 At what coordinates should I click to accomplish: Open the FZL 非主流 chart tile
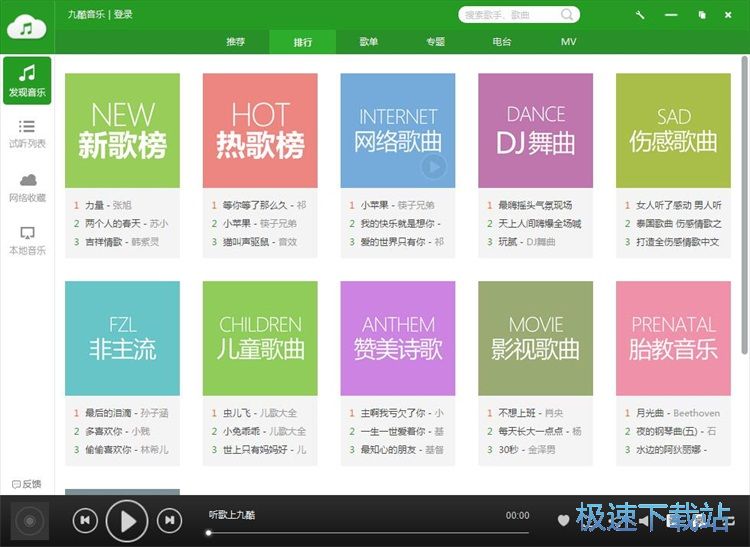122,339
